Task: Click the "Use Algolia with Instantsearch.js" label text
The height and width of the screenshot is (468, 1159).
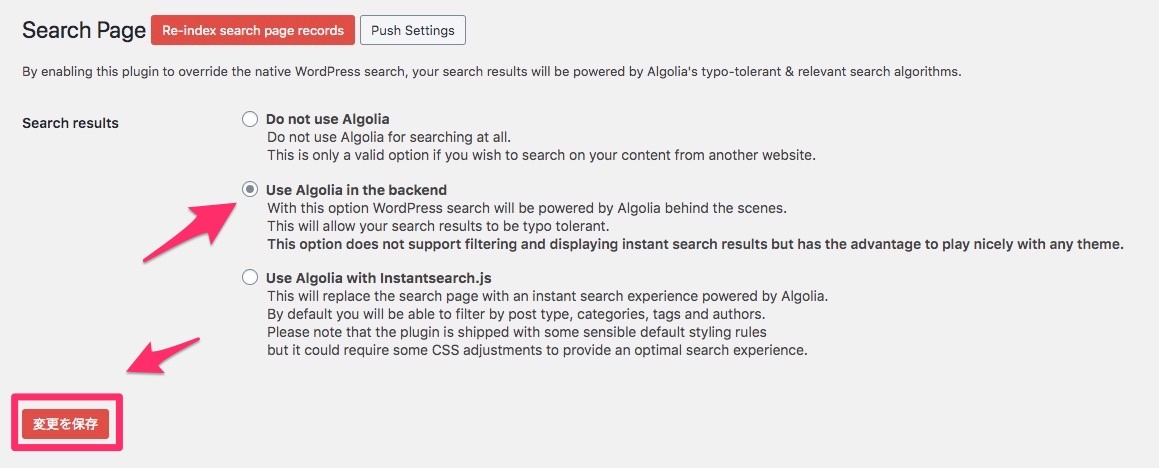Action: click(x=378, y=277)
